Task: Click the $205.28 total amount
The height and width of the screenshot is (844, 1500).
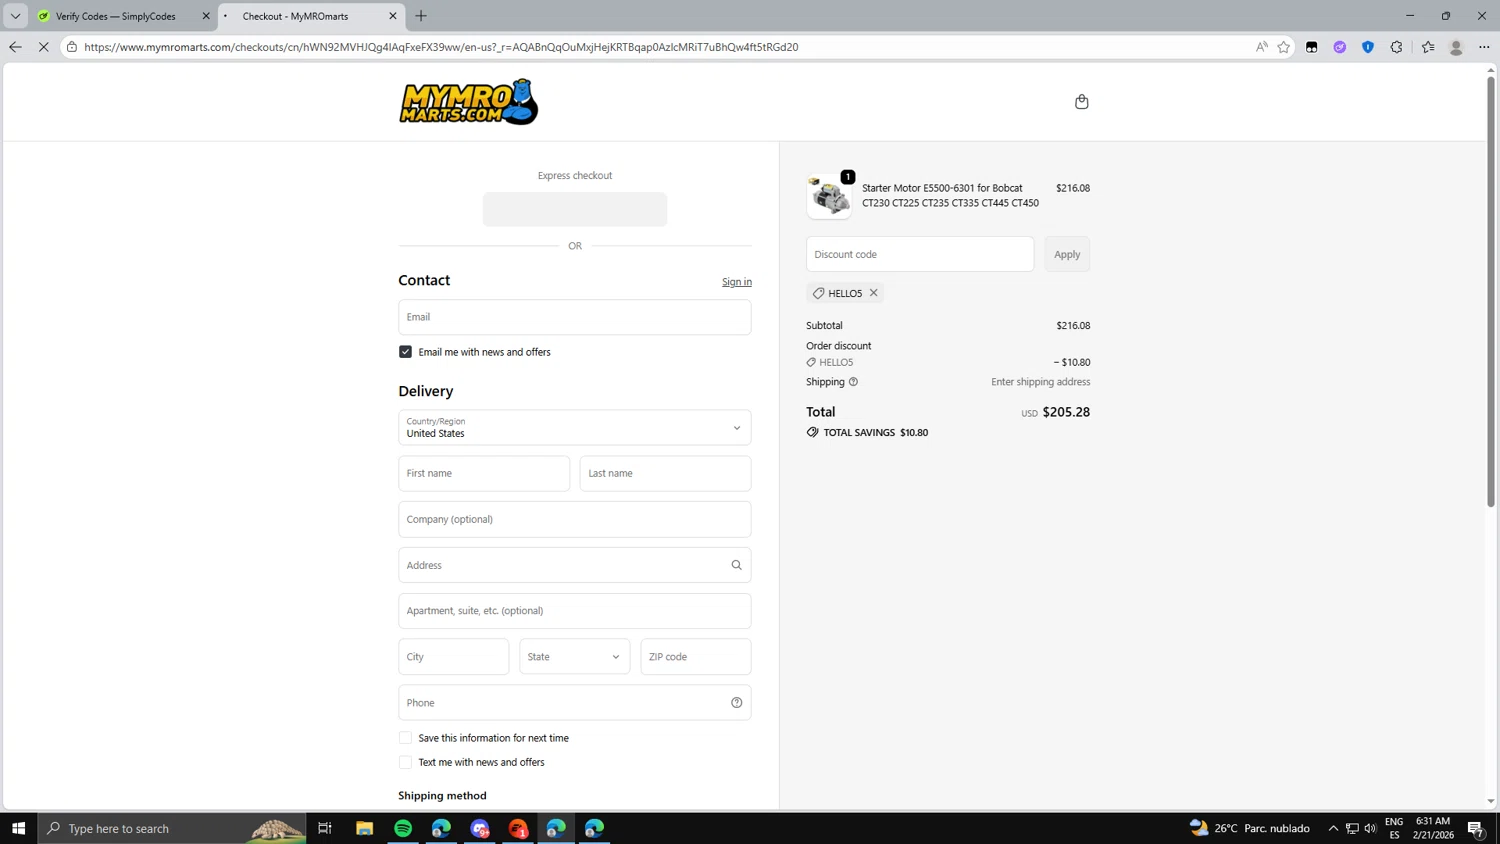Action: 1066,412
